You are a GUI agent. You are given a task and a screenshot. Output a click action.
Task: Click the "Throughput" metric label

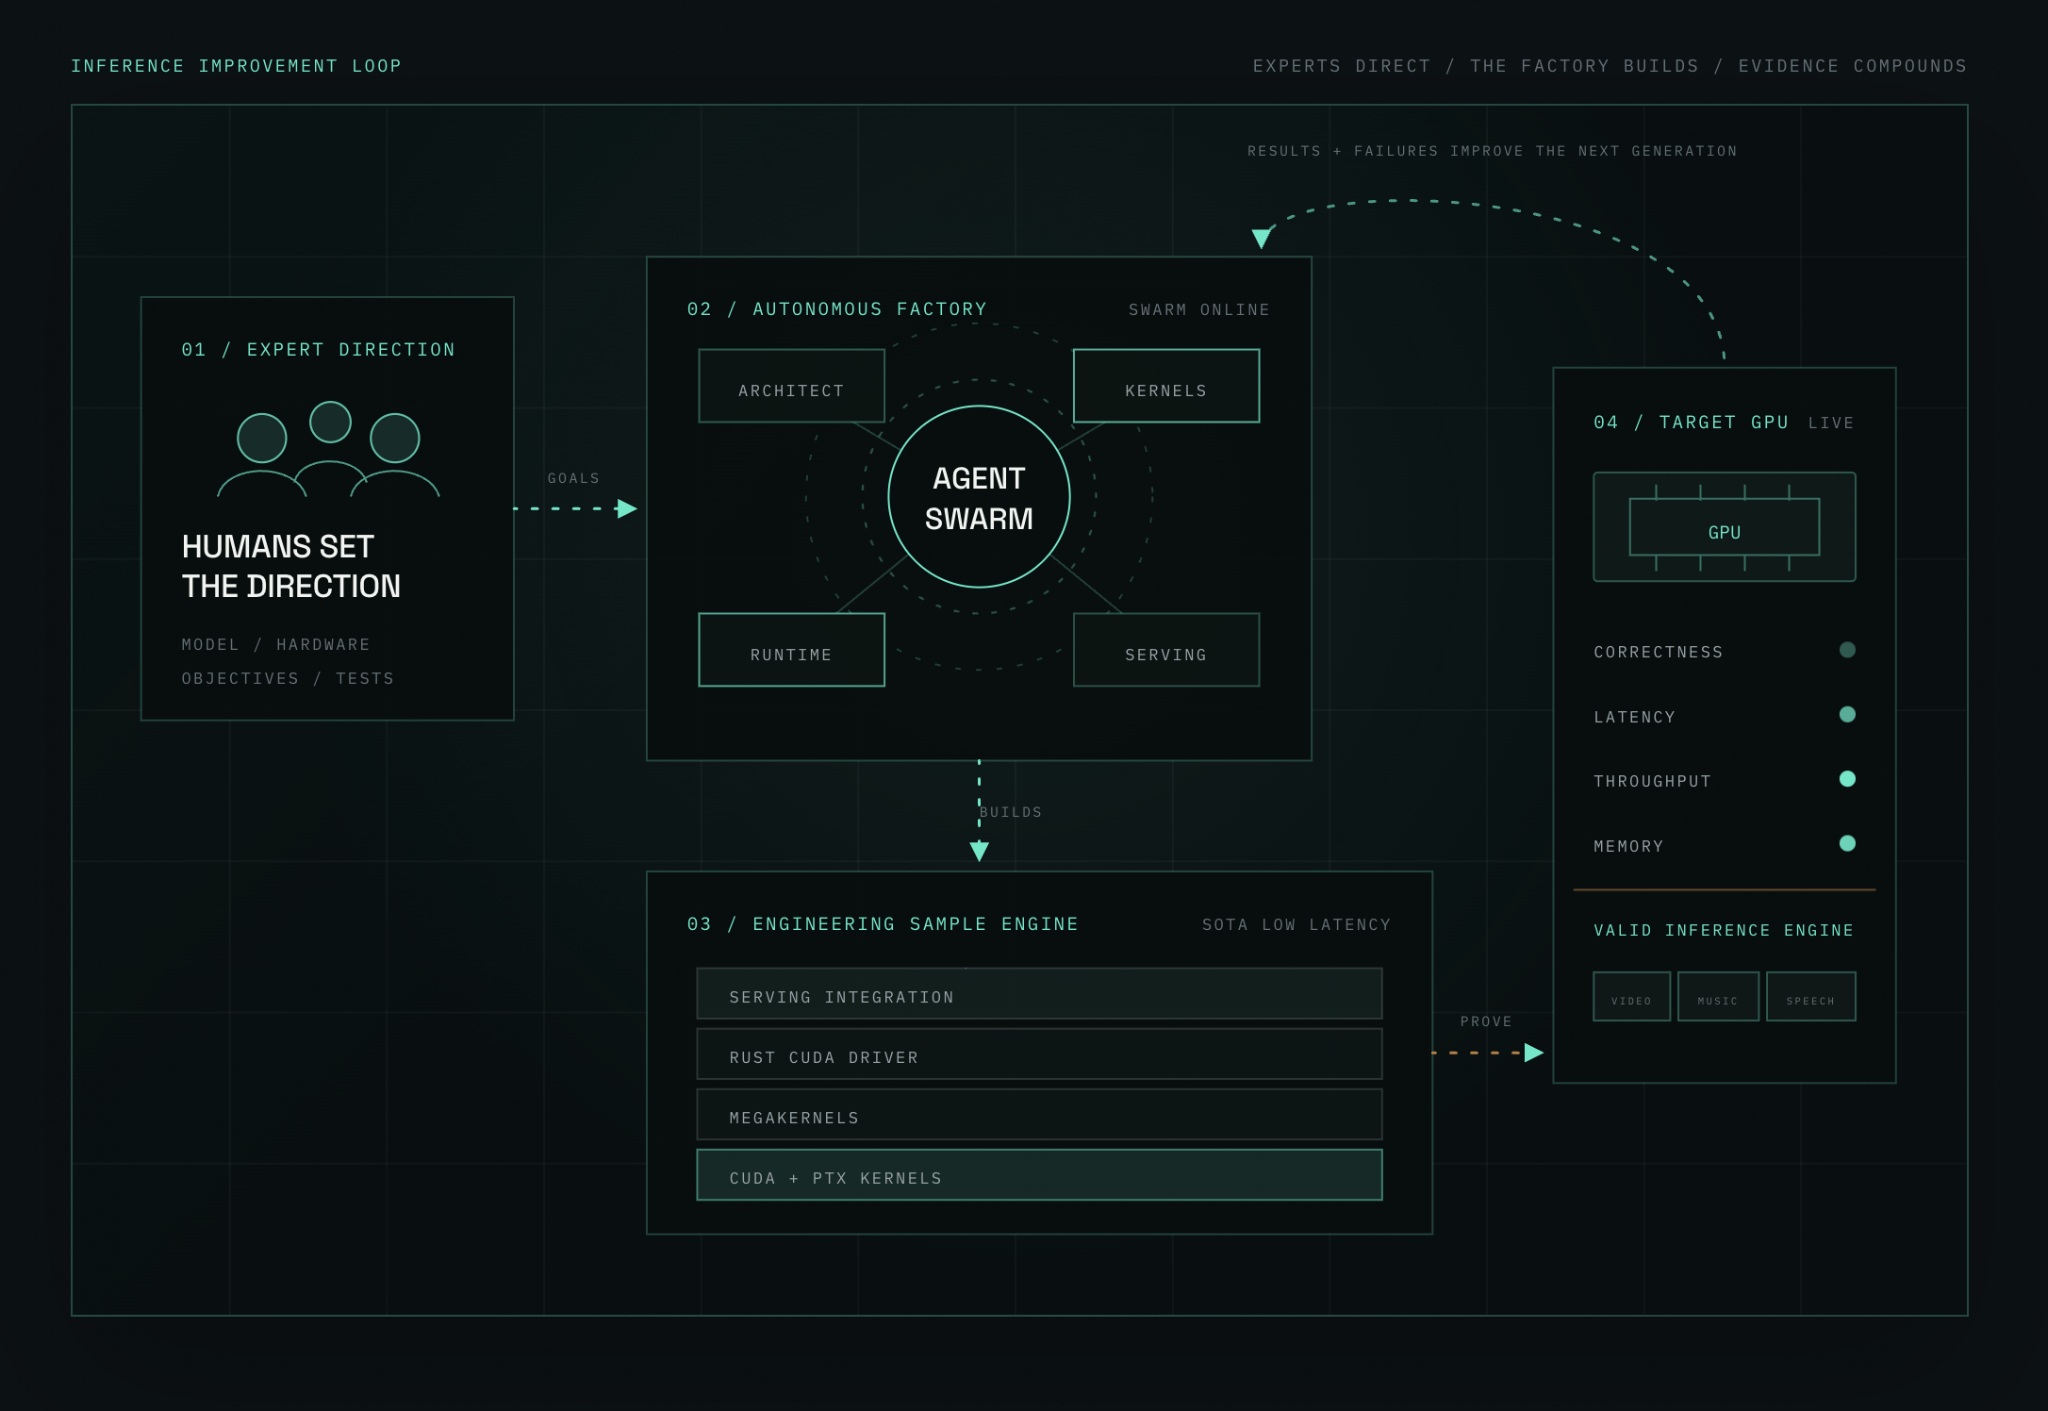tap(1652, 781)
